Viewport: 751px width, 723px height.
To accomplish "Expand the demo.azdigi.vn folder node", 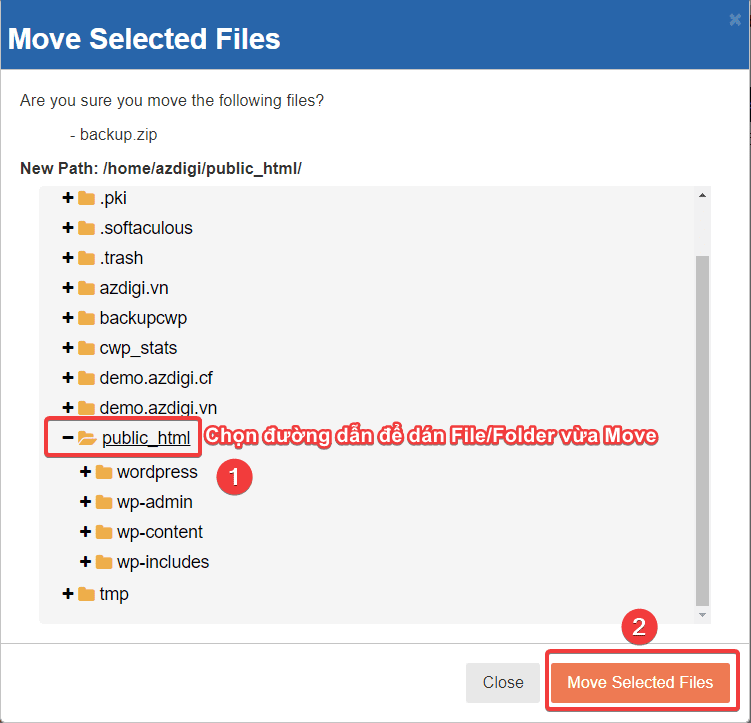I will pos(68,408).
